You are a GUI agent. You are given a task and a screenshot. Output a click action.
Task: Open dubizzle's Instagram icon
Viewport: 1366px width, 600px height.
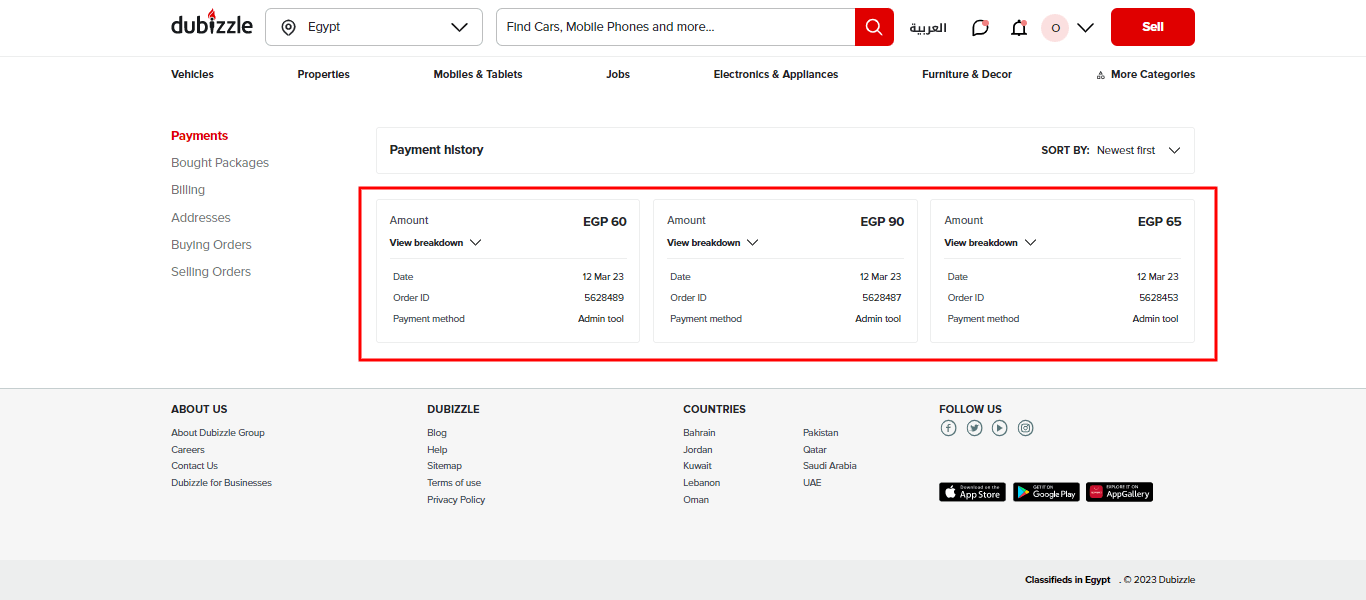point(1025,427)
